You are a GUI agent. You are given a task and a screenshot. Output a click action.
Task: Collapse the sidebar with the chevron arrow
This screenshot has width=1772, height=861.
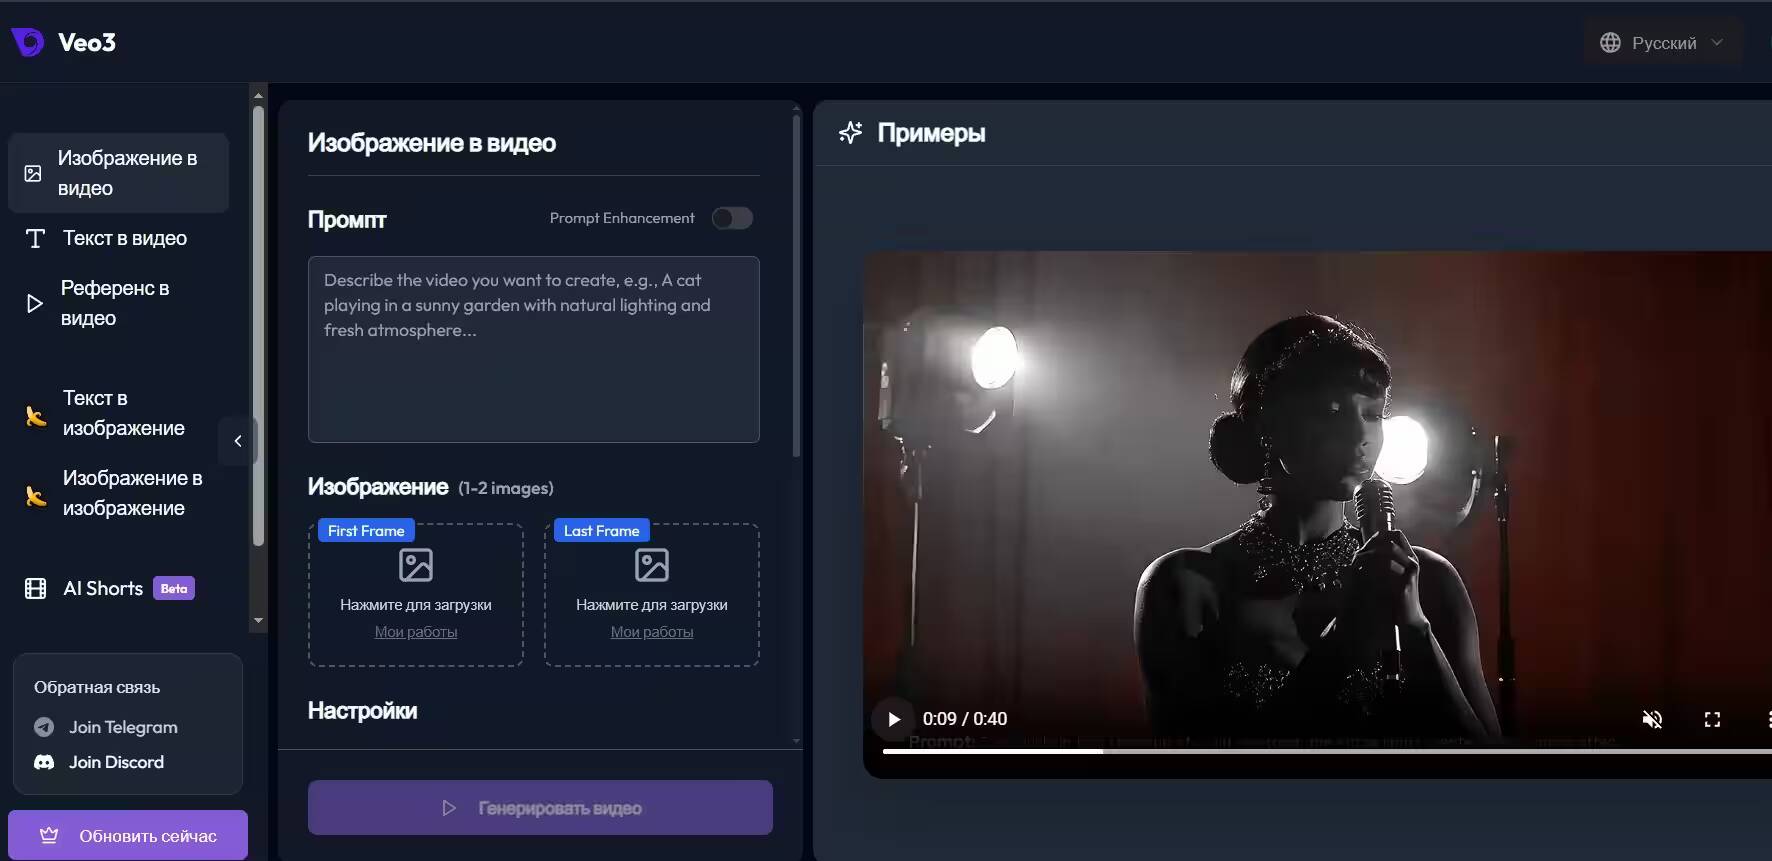[238, 441]
